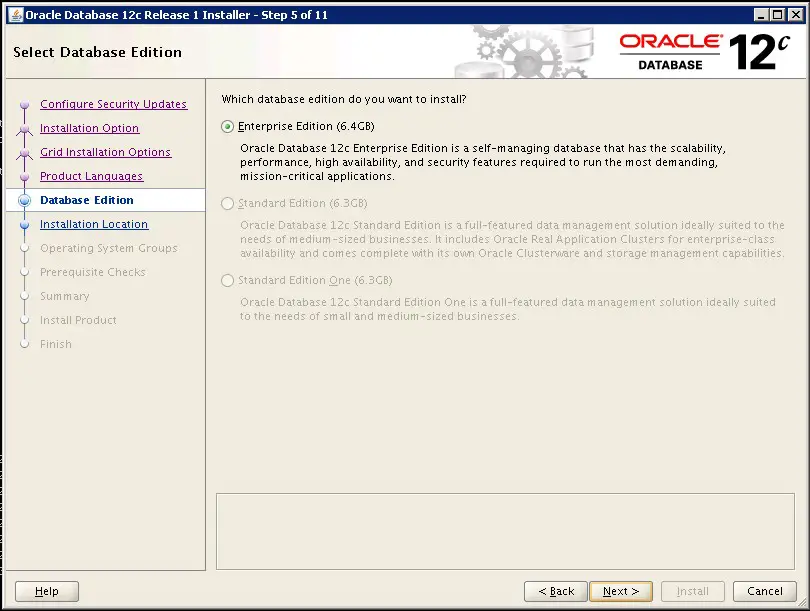Viewport: 810px width, 611px height.
Task: Click Install Product step label
Action: (x=78, y=320)
